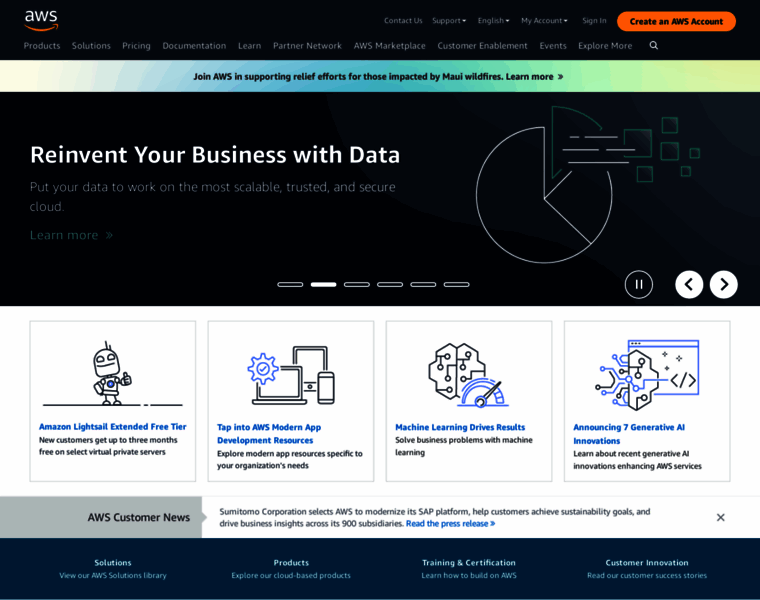760x600 pixels.
Task: Click the Lightsail robot illustration
Action: [112, 374]
